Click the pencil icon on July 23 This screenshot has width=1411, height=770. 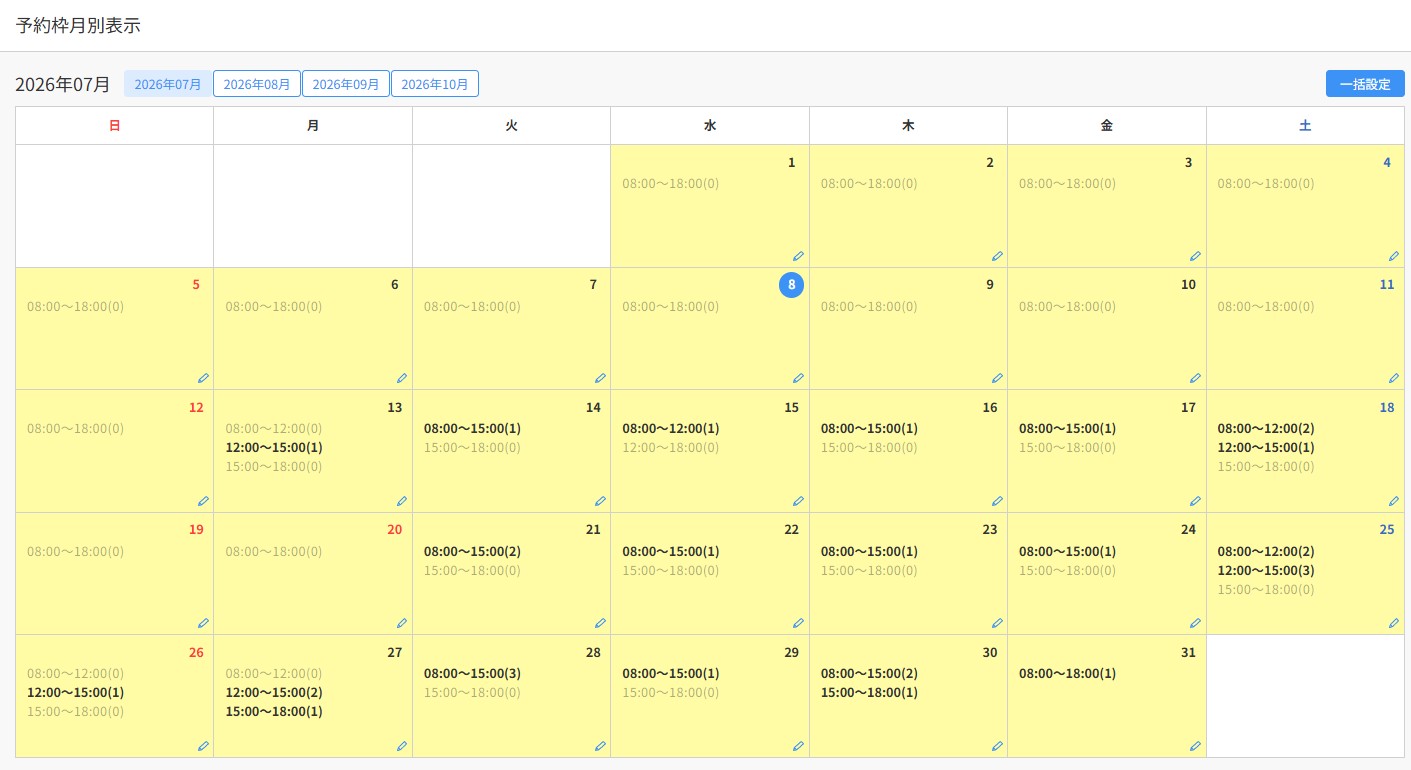point(997,623)
